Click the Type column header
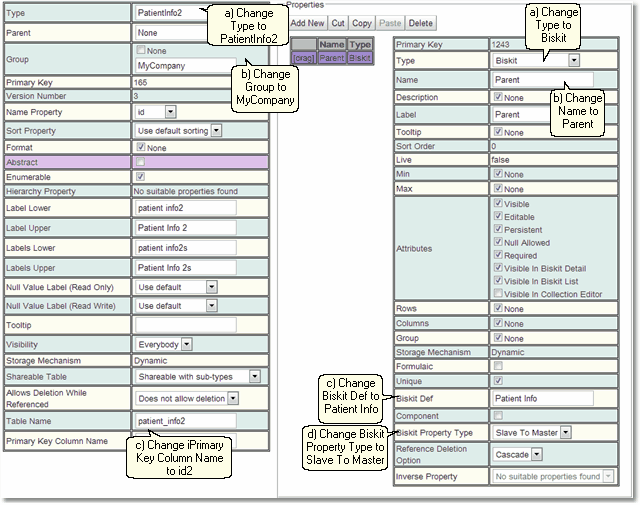This screenshot has width=640, height=505. [360, 45]
